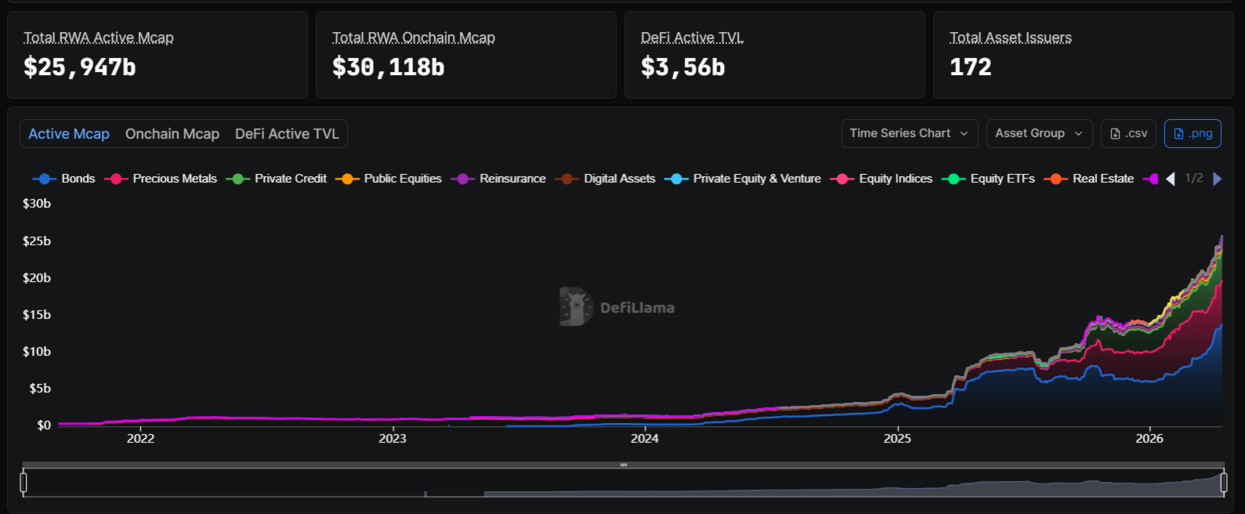Grab the left range selector handle
This screenshot has height=514, width=1245.
coord(24,483)
